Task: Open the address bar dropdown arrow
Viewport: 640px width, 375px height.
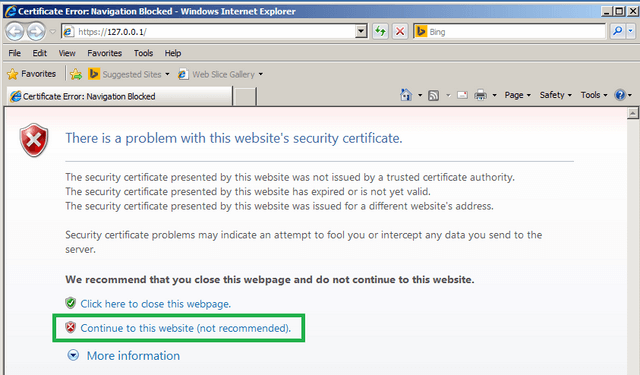Action: coord(361,31)
